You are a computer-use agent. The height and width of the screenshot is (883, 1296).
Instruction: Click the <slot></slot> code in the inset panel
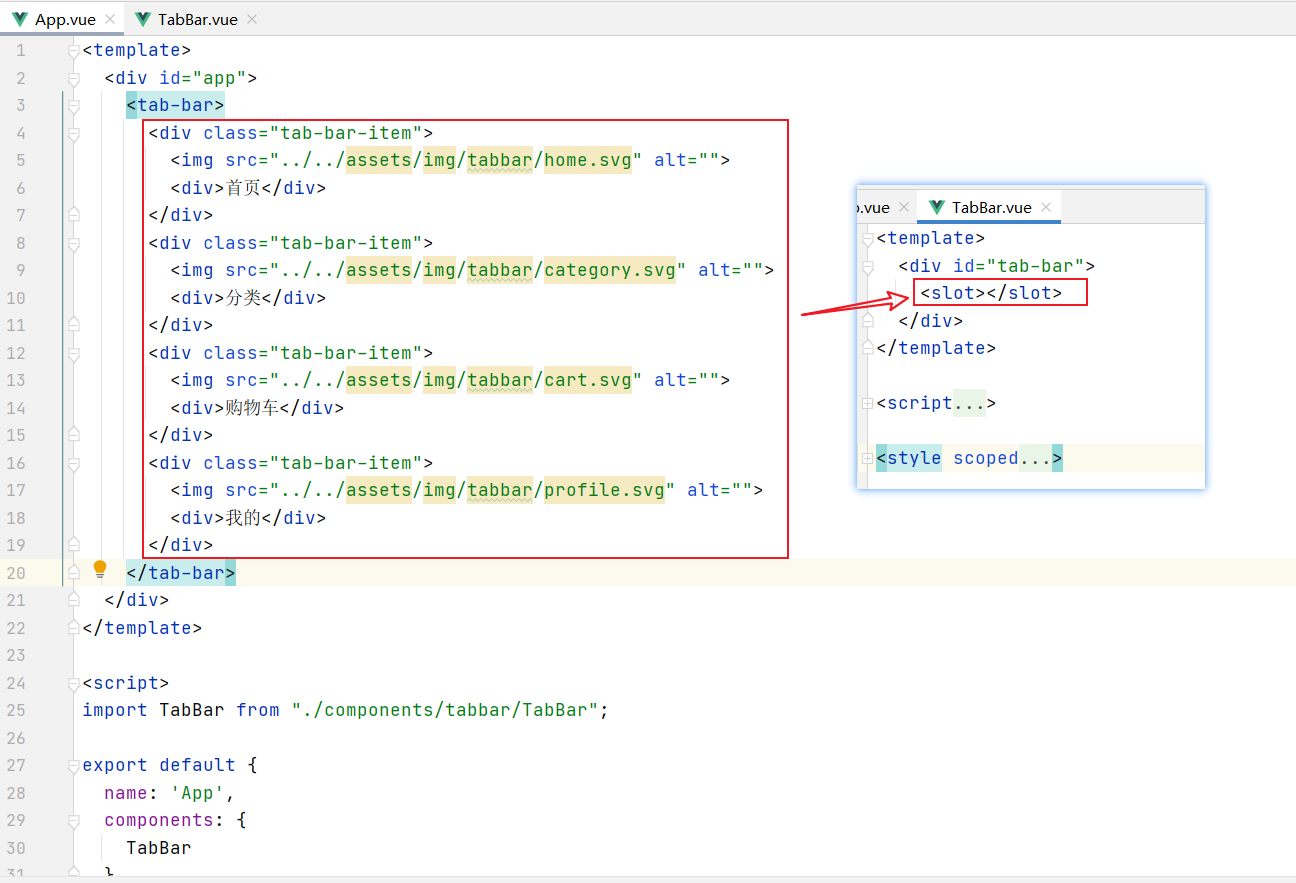[991, 293]
